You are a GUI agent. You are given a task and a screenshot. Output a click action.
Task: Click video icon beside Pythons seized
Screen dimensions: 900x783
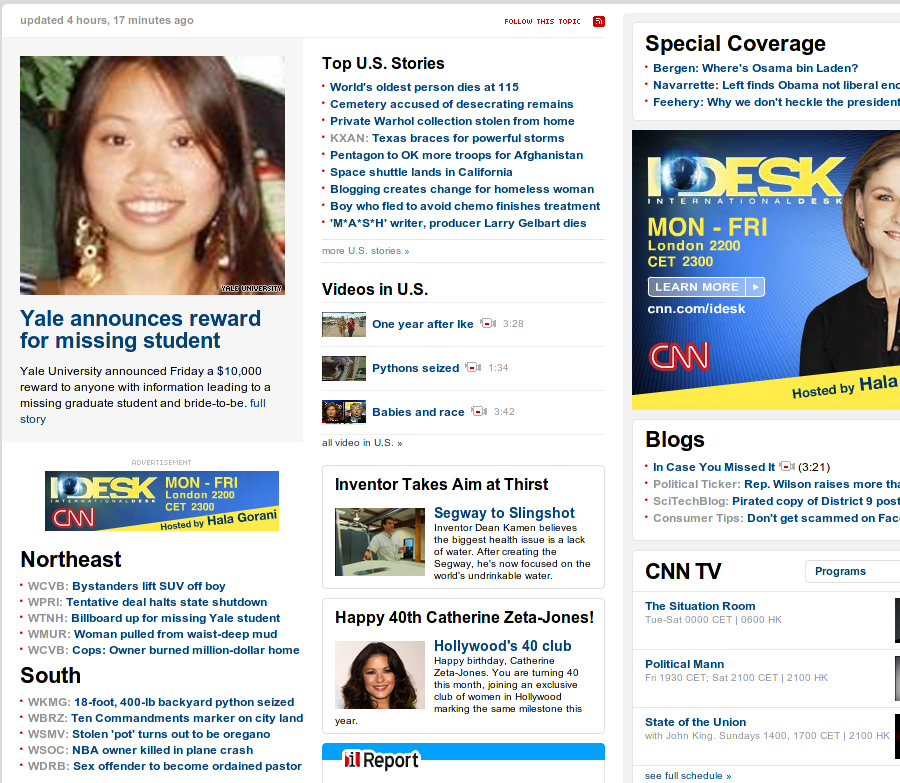(474, 367)
